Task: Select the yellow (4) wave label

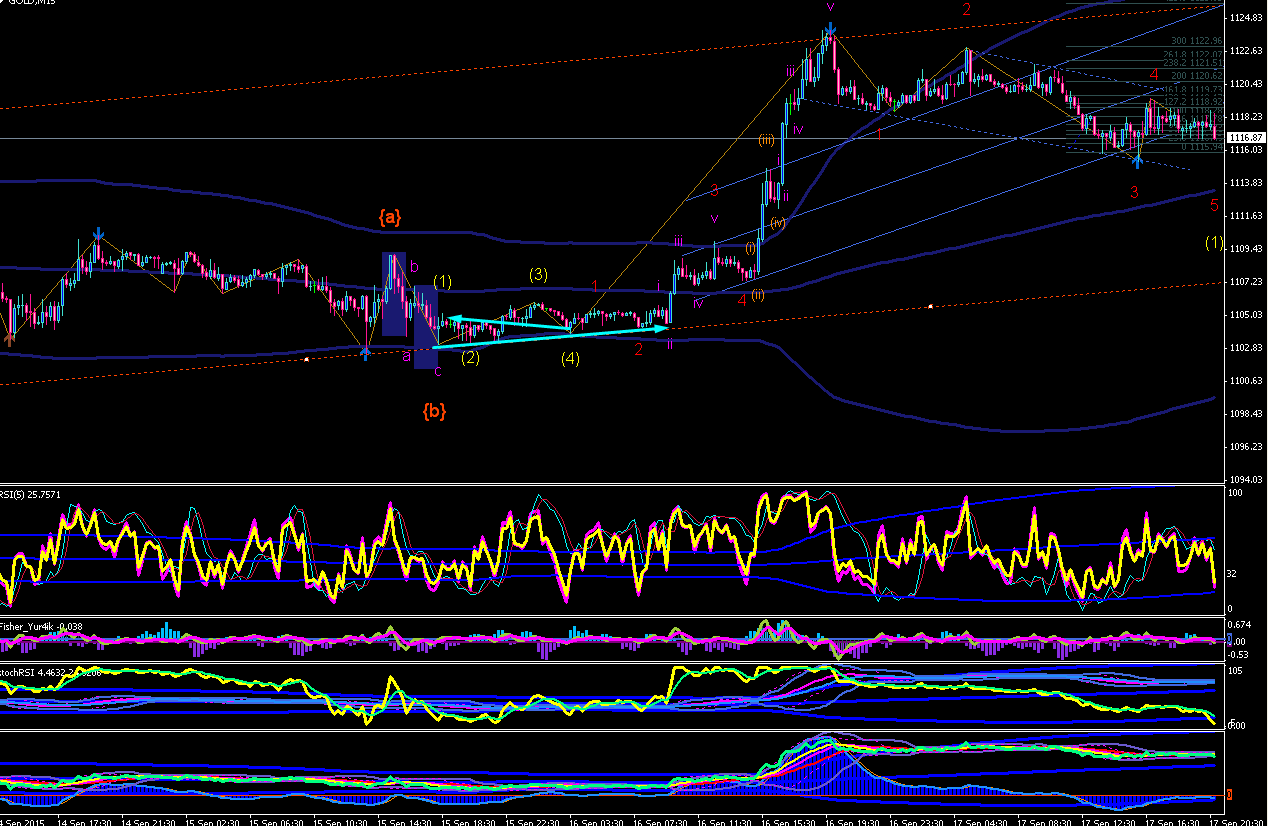Action: tap(570, 357)
